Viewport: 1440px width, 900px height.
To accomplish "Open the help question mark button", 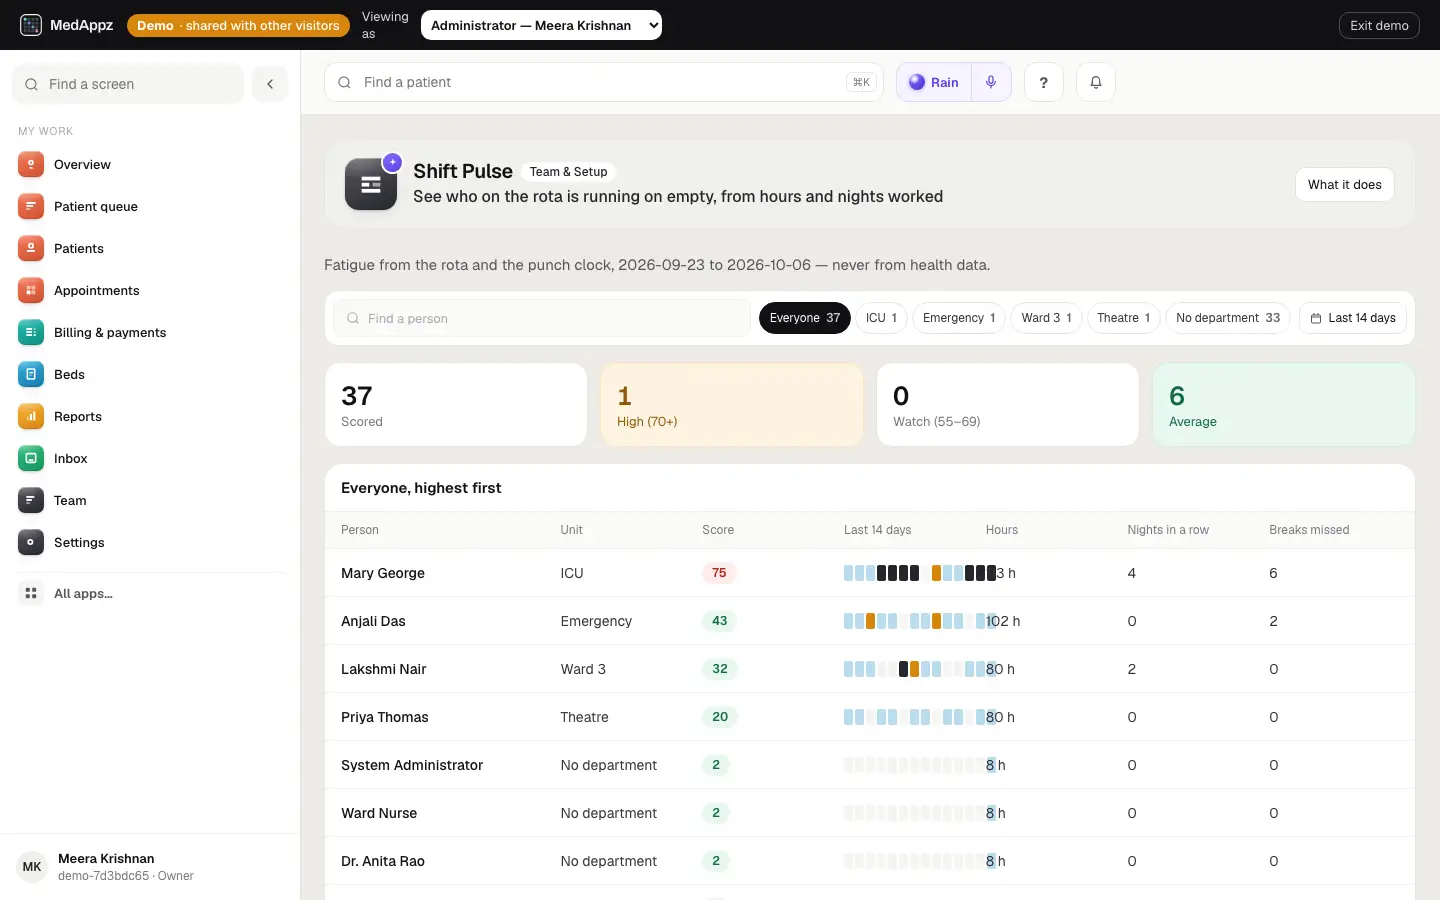I will click(1044, 82).
